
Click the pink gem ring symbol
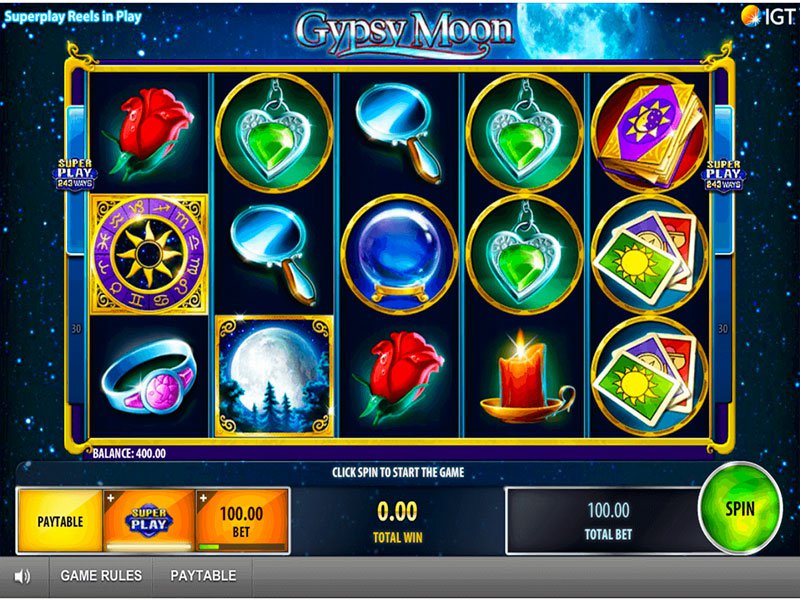pyautogui.click(x=149, y=376)
